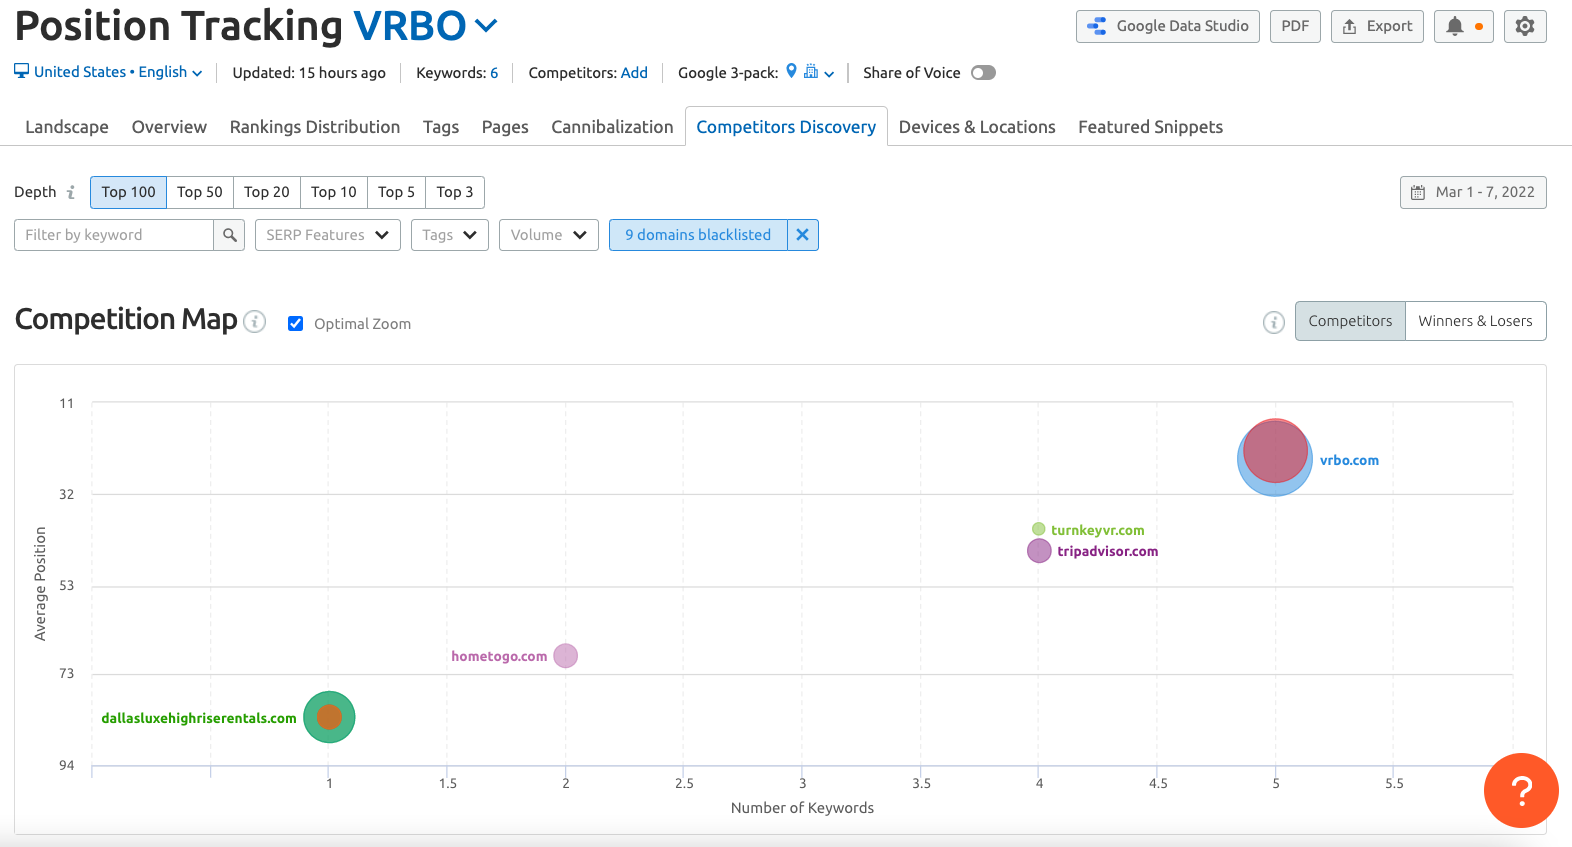This screenshot has width=1572, height=847.
Task: Click info icon beside Competitors button
Action: coord(1274,322)
